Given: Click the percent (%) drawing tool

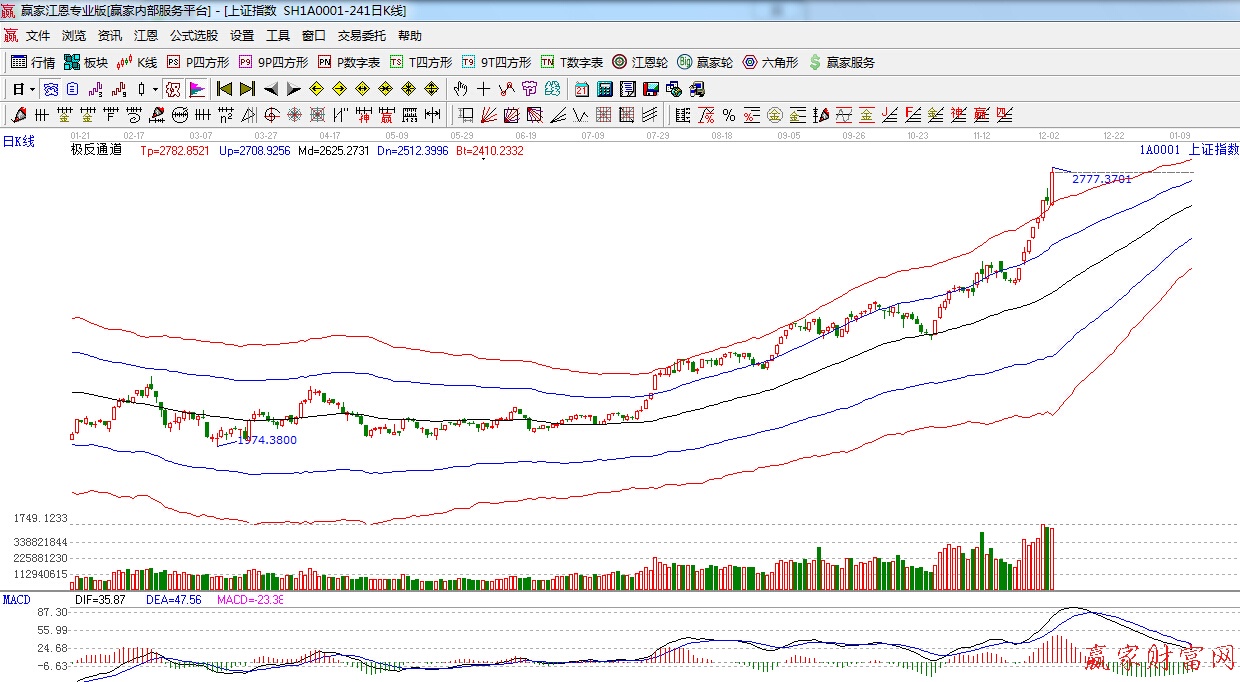Looking at the screenshot, I should (729, 115).
